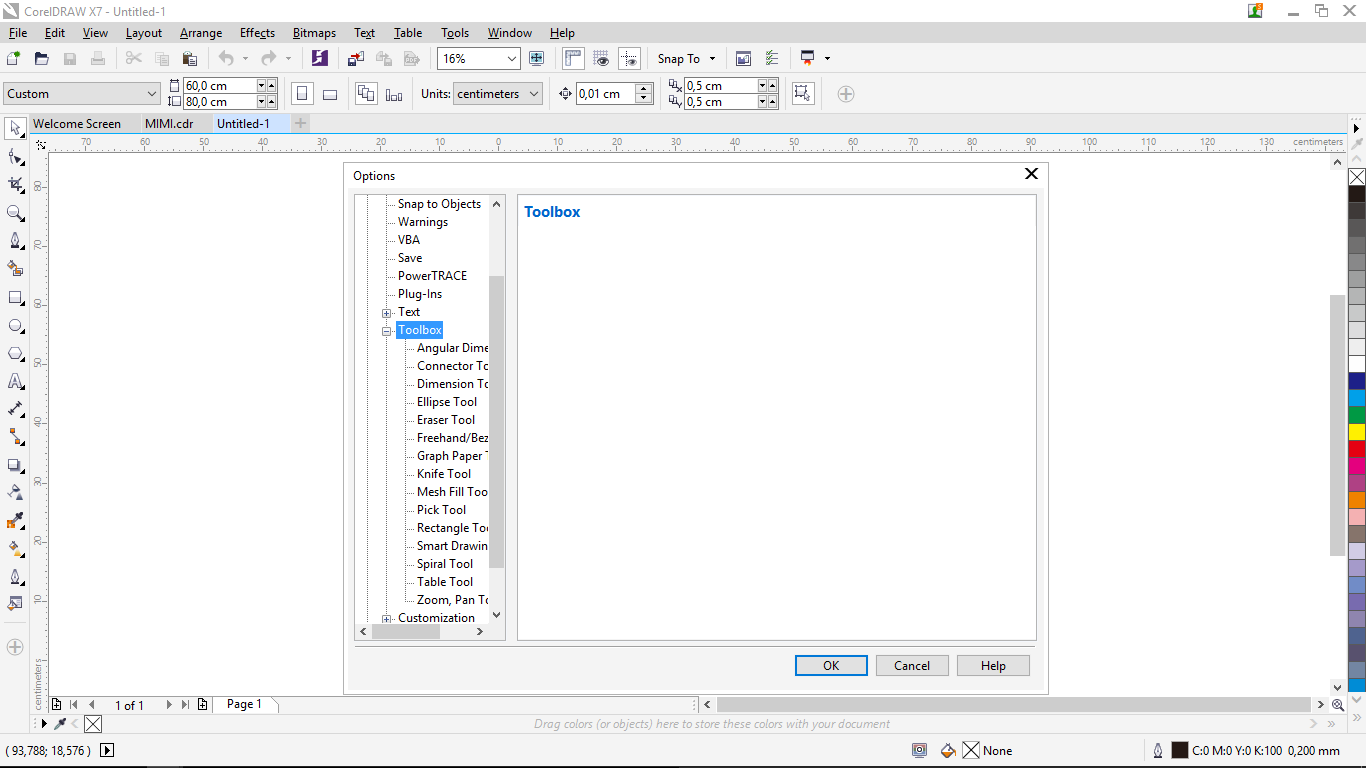Create a new document
The height and width of the screenshot is (768, 1366).
click(13, 59)
